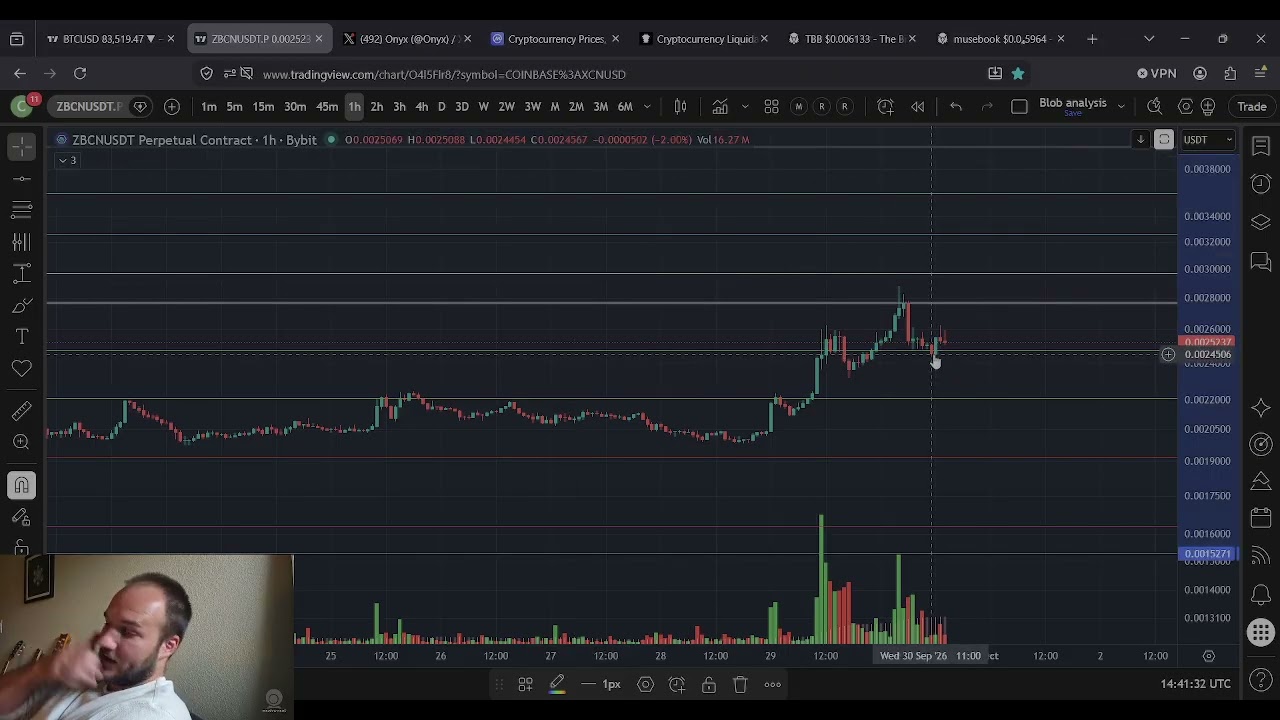The height and width of the screenshot is (720, 1280).
Task: Expand the indicators legend chevron labeled 3
Action: pyautogui.click(x=68, y=161)
